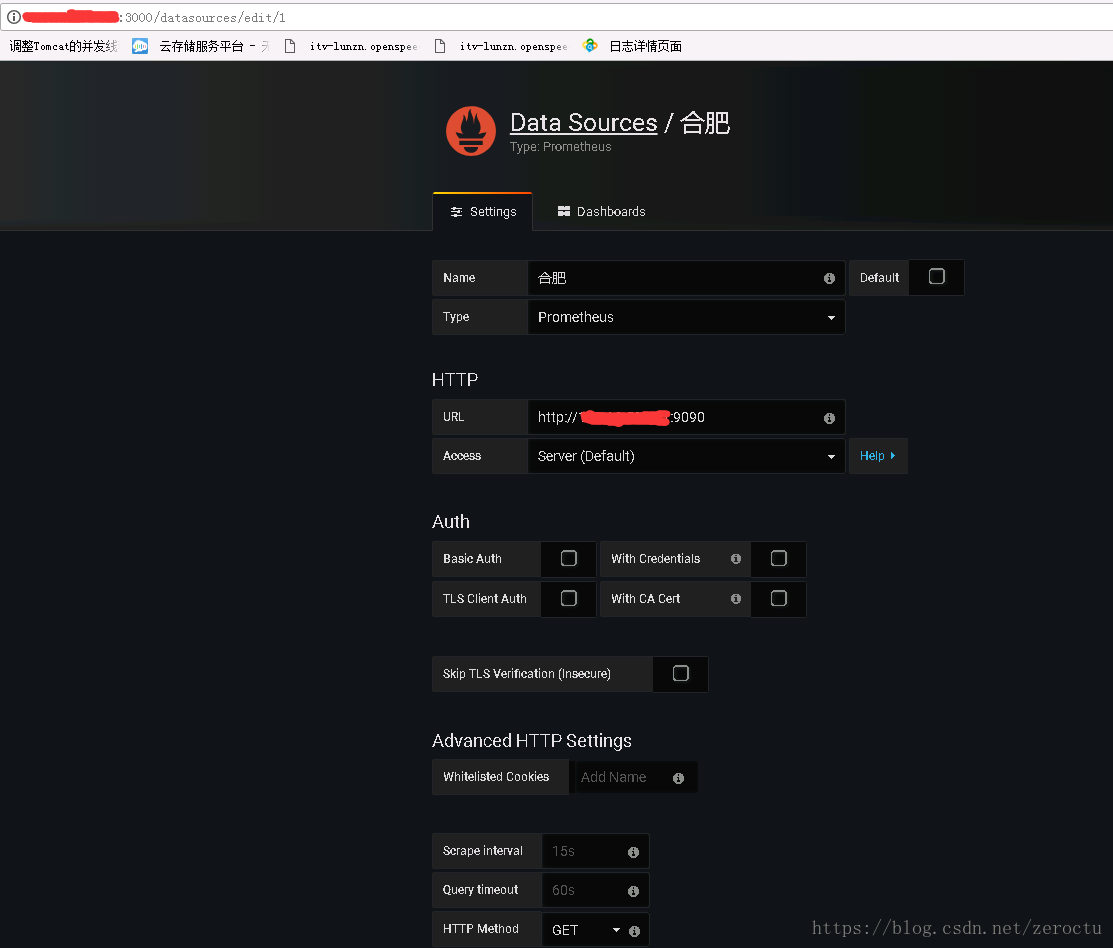Click the 'HTTP Method' label
The width and height of the screenshot is (1113, 948).
click(x=481, y=929)
